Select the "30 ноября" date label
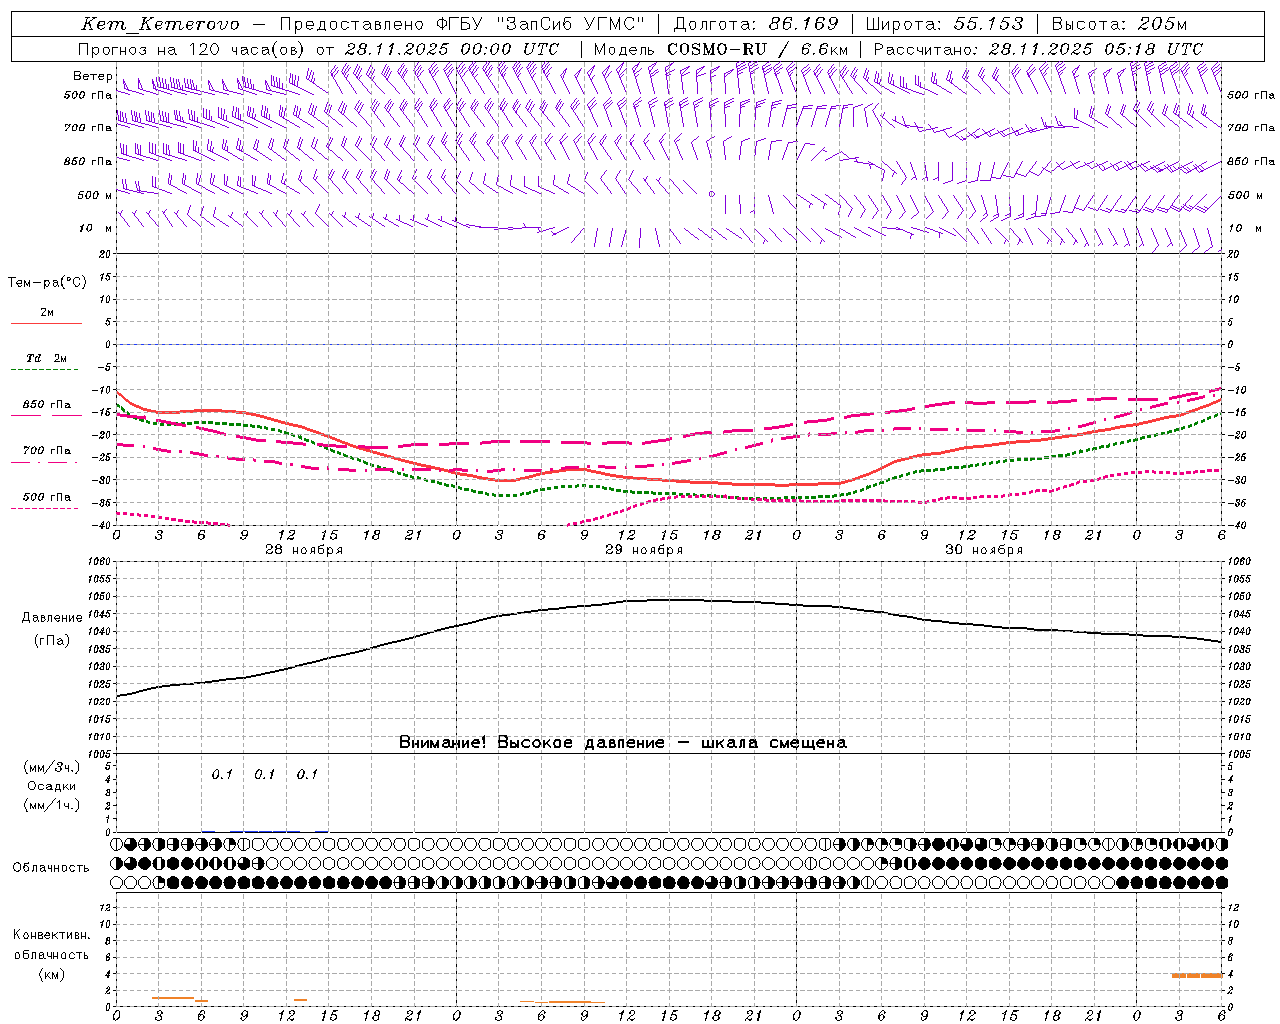The width and height of the screenshot is (1280, 1024). 984,550
